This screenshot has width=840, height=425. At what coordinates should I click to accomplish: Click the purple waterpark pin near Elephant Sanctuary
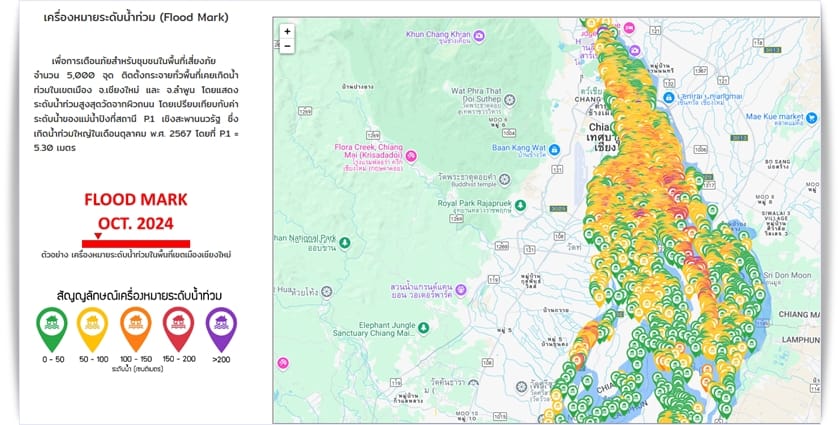[x=463, y=289]
